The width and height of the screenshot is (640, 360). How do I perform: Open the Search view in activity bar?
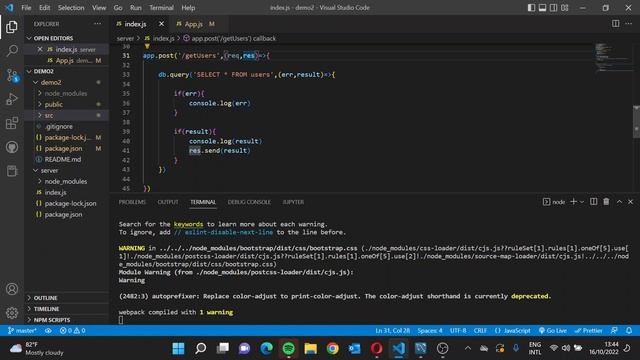tap(12, 51)
